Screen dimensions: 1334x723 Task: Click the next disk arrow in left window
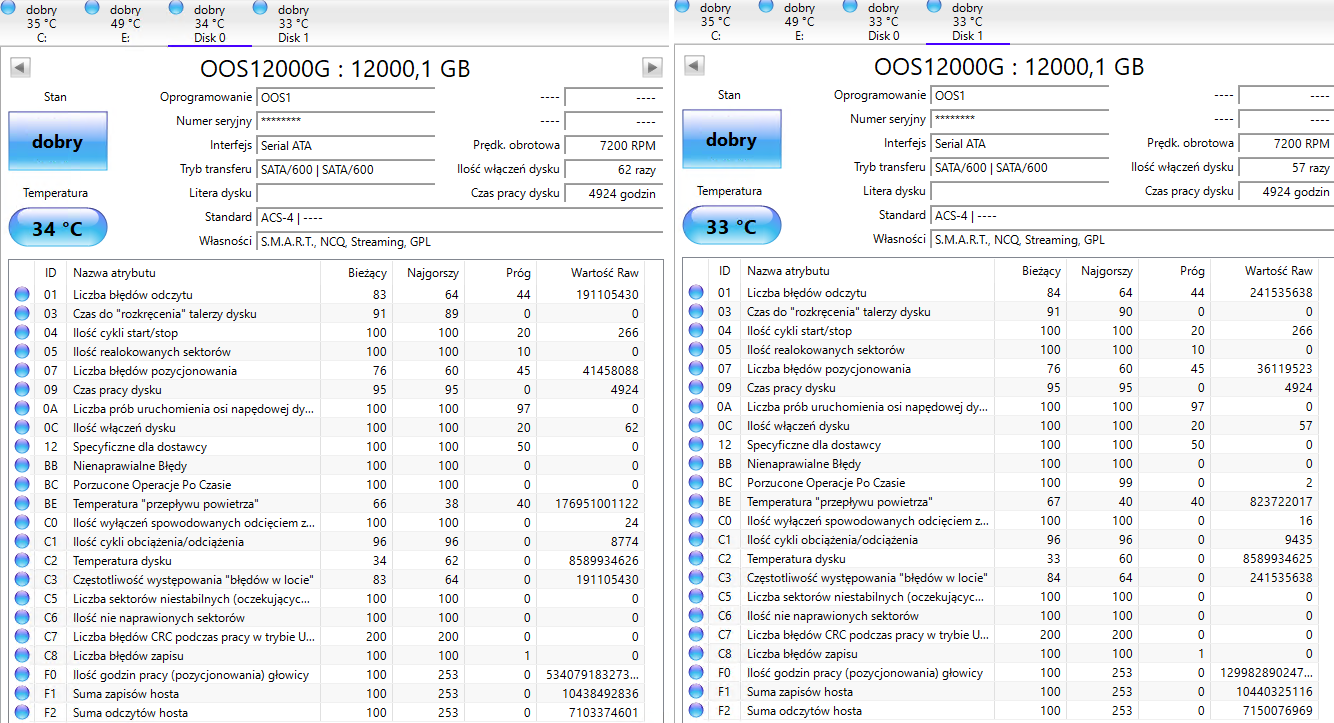[652, 67]
